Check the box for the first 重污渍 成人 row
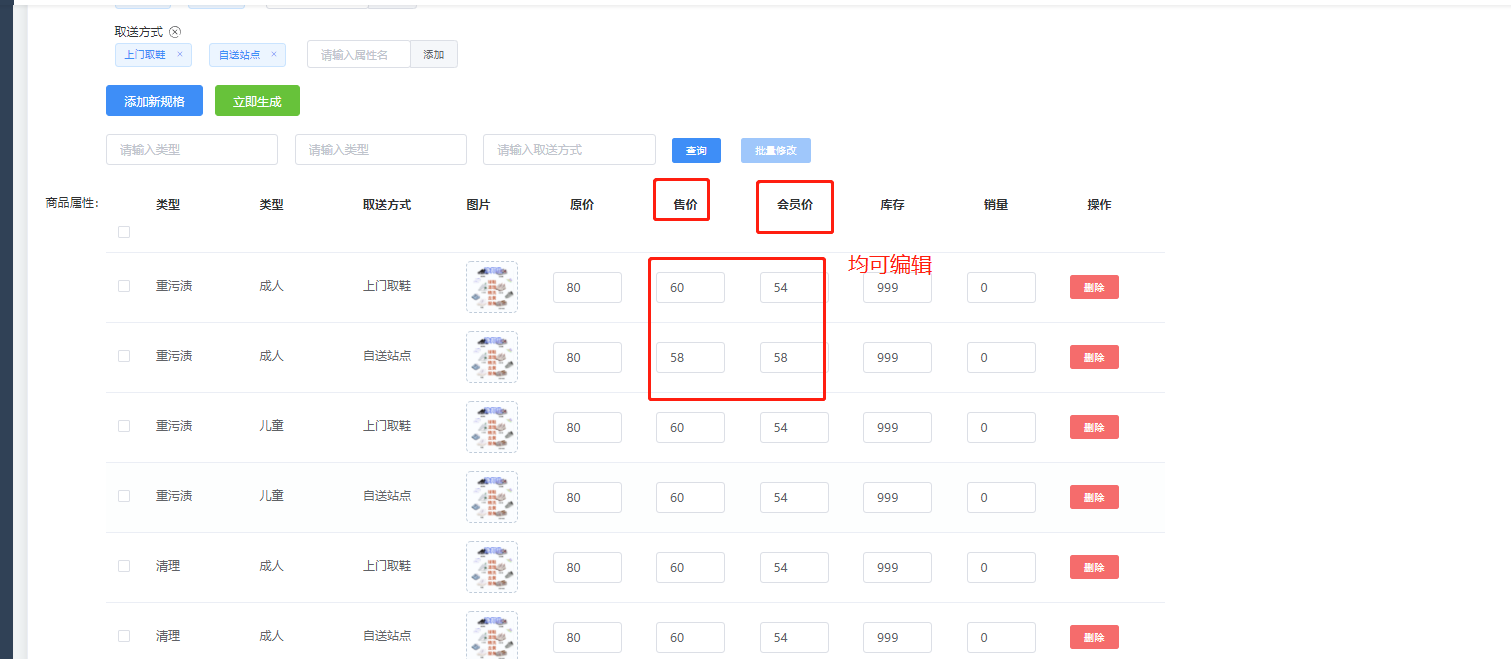 pos(124,286)
